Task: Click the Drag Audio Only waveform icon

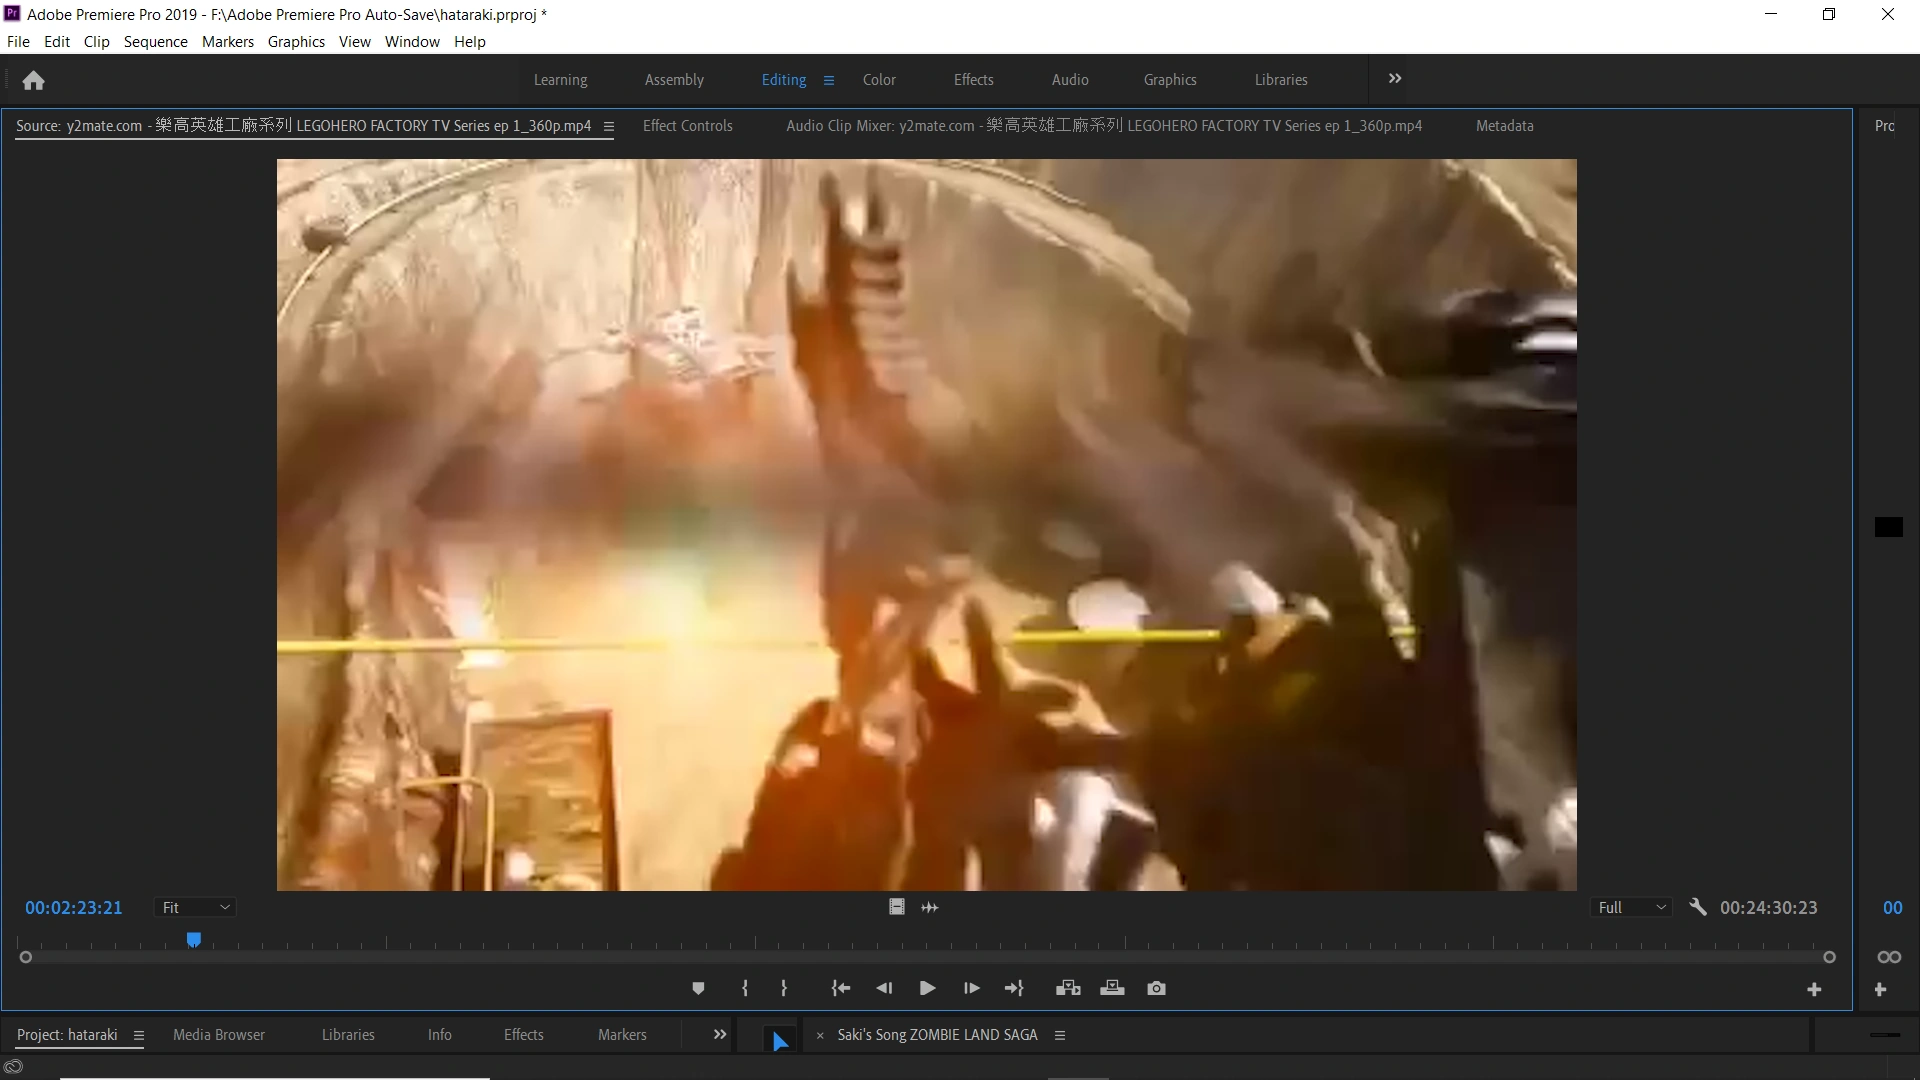Action: (930, 908)
